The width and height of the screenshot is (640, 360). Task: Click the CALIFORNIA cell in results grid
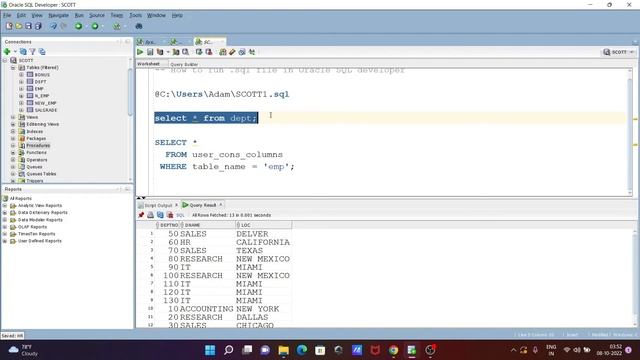pos(263,242)
